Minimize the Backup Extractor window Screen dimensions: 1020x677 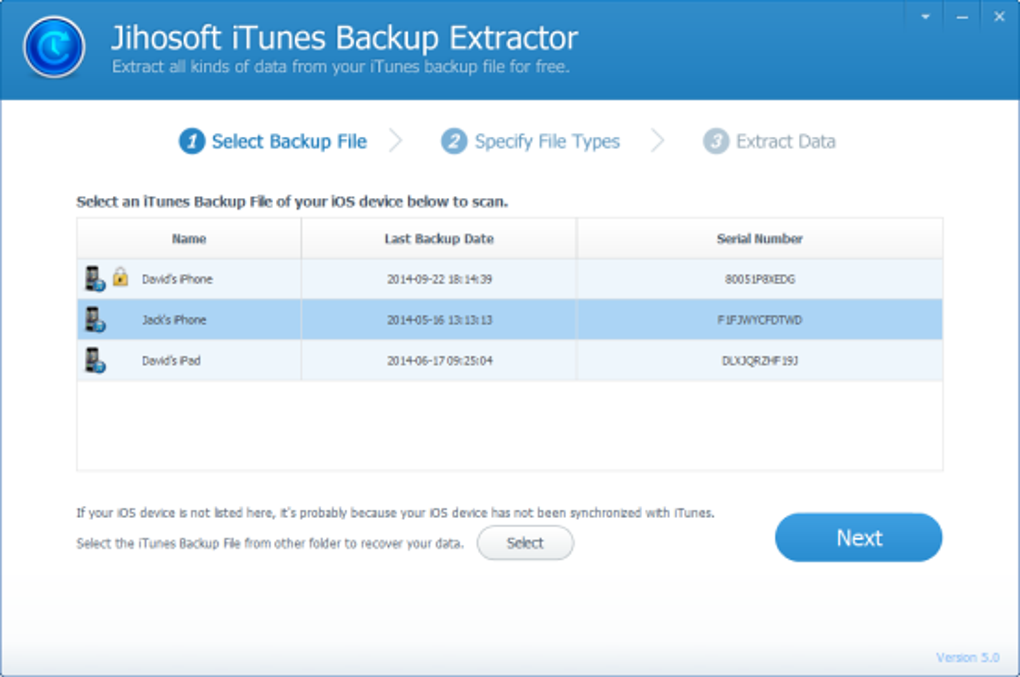[961, 17]
